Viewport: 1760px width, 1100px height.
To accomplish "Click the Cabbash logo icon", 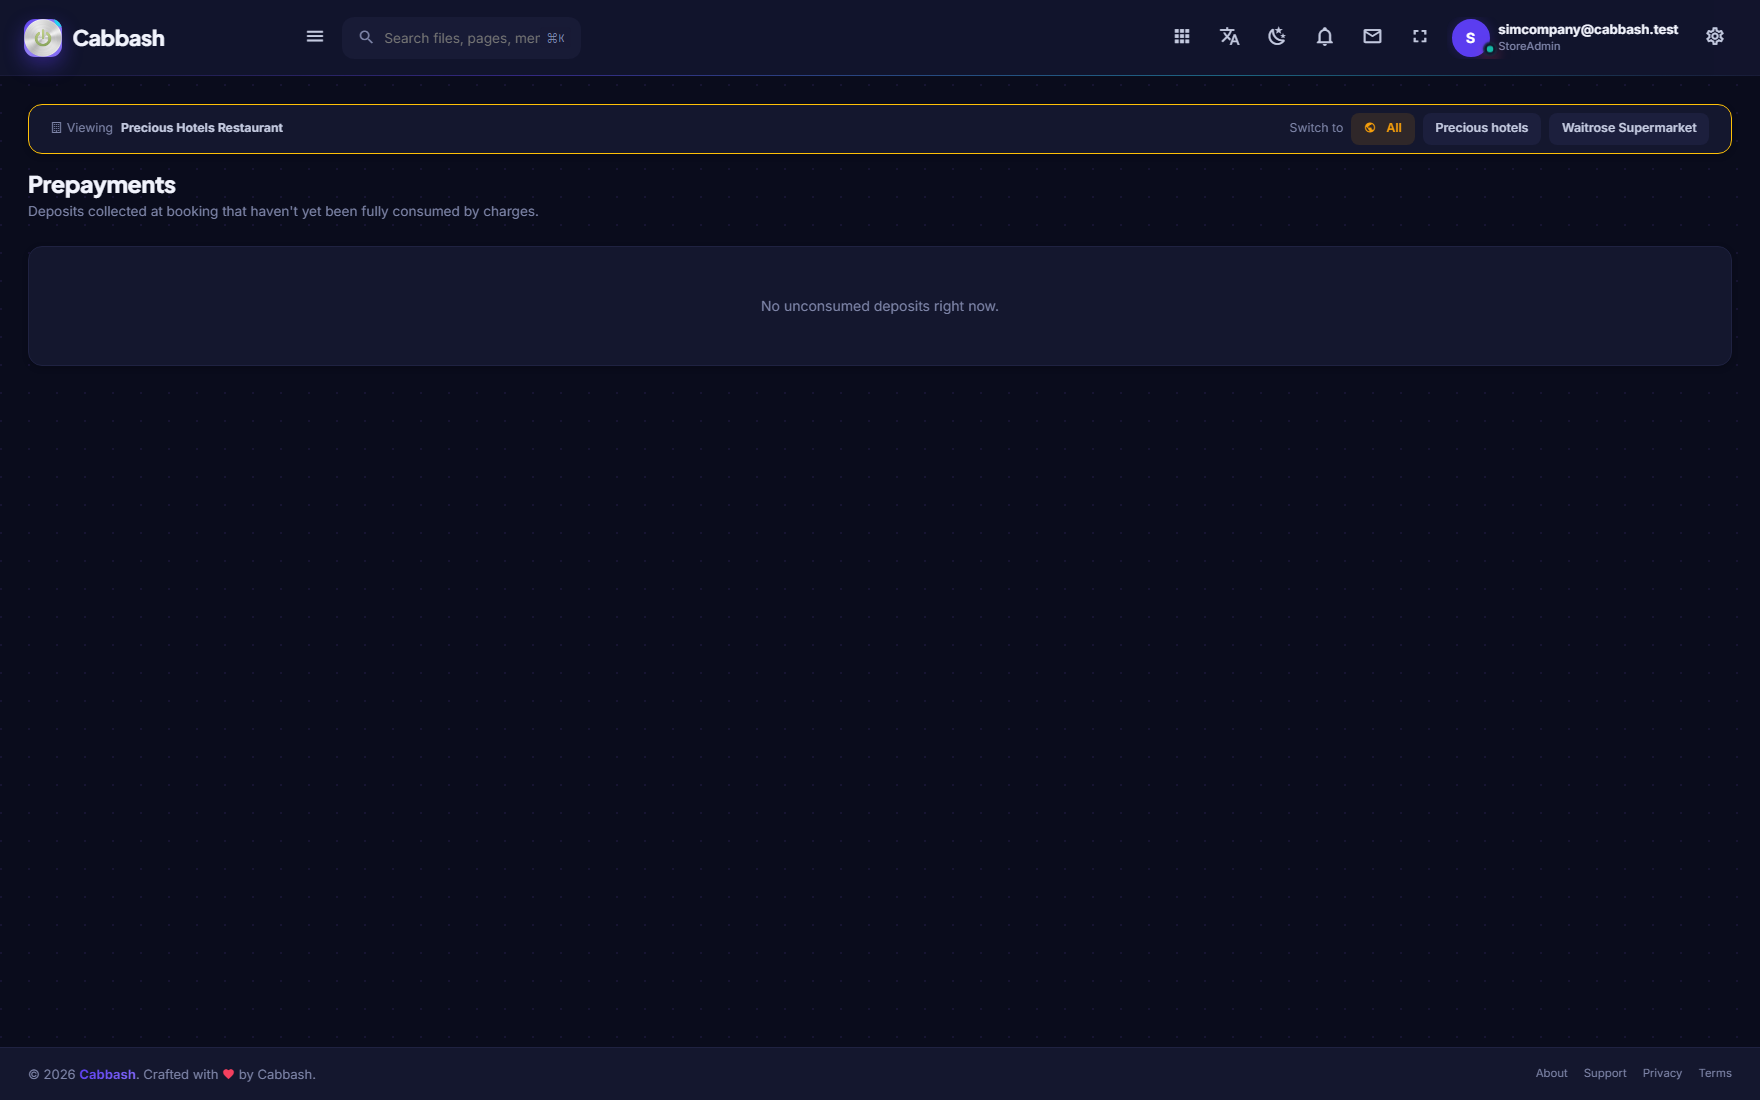I will 43,38.
